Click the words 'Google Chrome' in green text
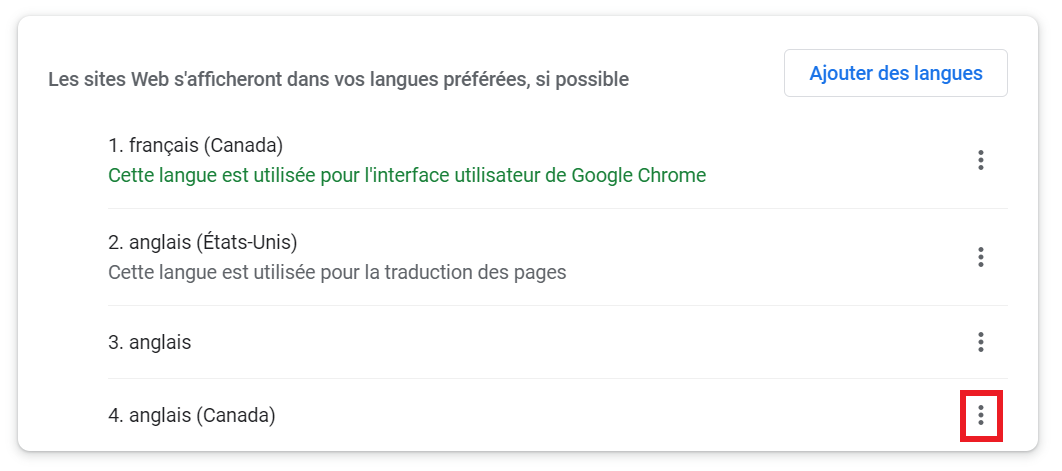This screenshot has width=1062, height=471. pyautogui.click(x=639, y=175)
